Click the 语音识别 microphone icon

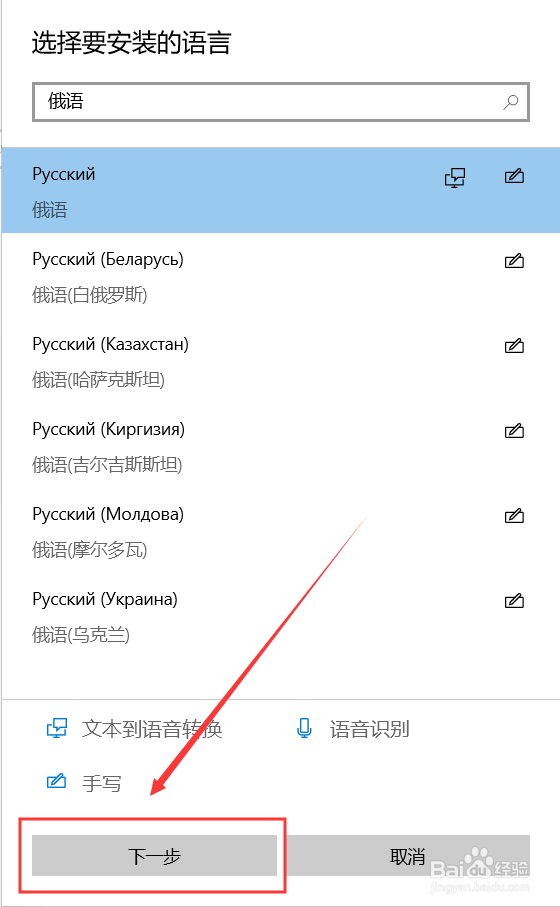pos(304,728)
